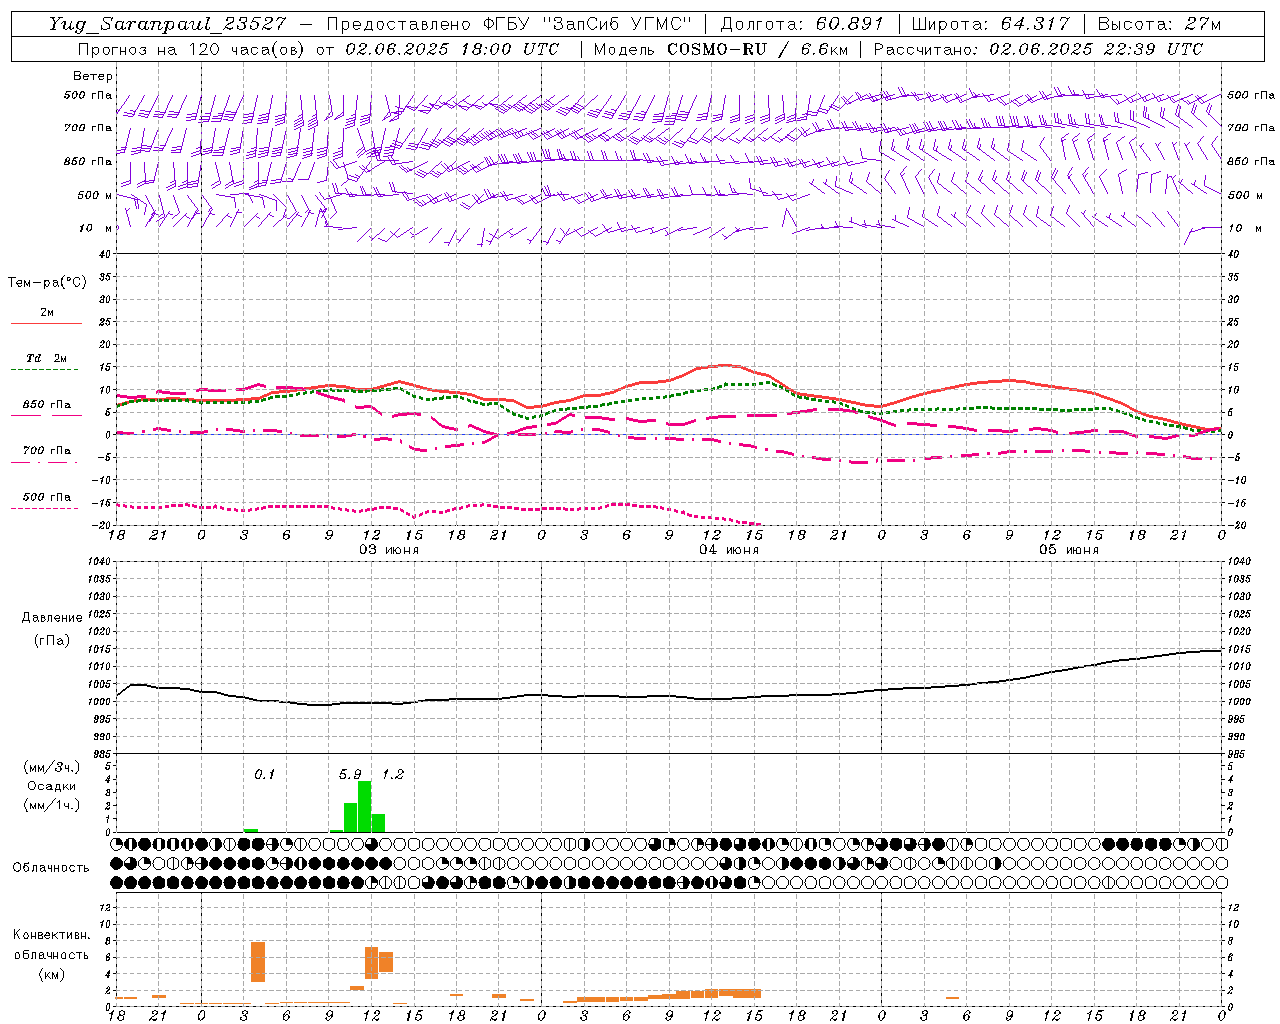1280x1024 pixels.
Task: Click the Td 2м legend text
Action: point(46,357)
